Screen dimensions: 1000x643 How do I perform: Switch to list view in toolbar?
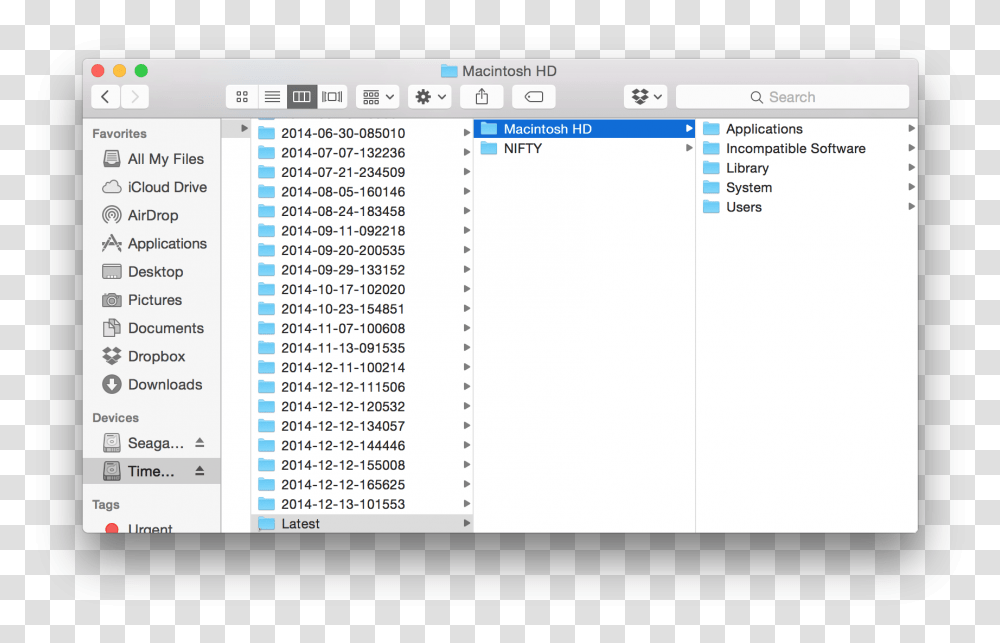click(x=272, y=97)
